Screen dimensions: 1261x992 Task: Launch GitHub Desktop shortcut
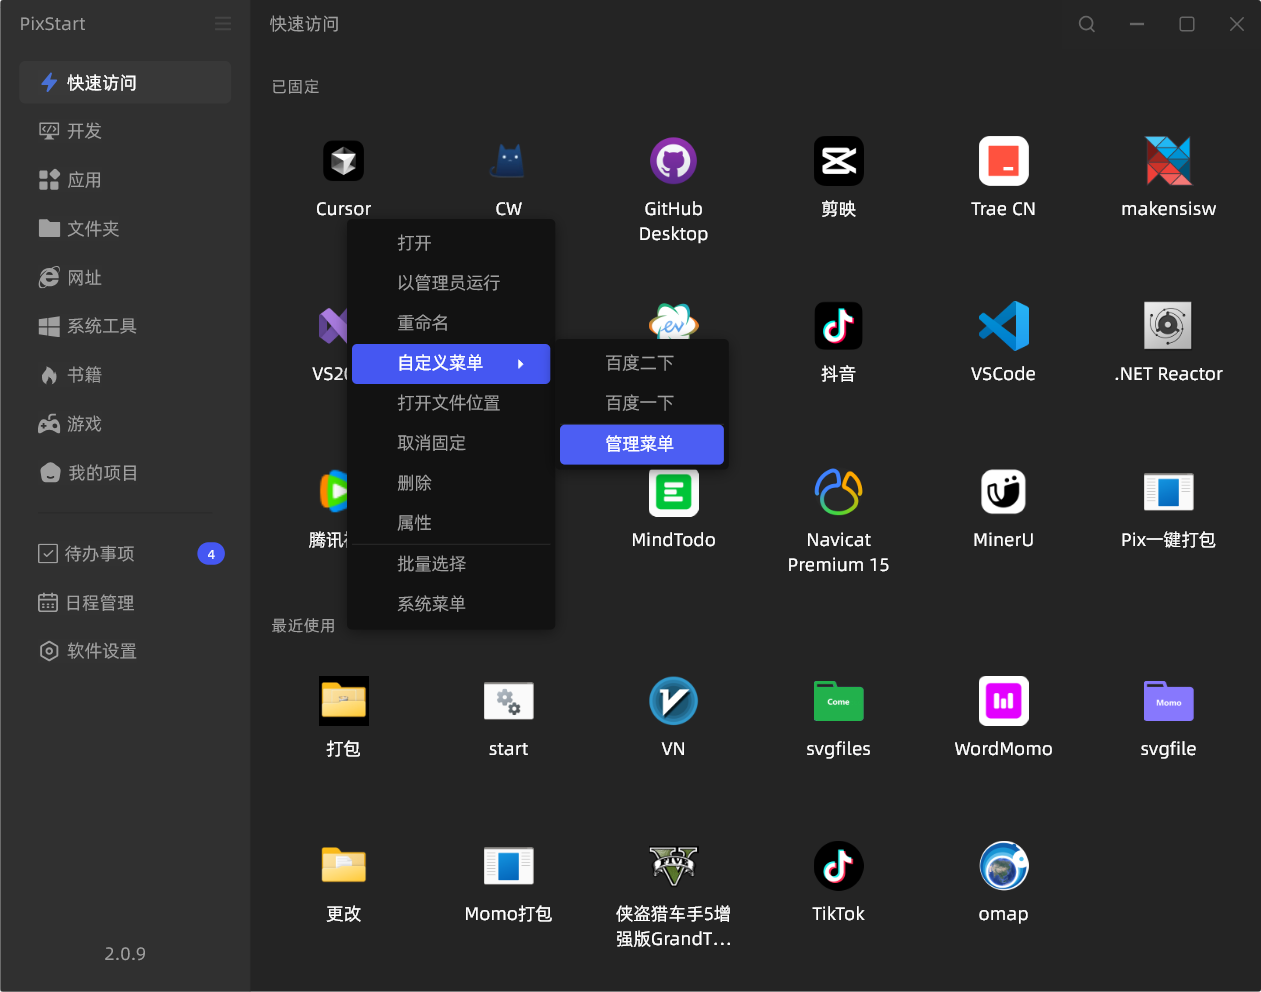(673, 161)
